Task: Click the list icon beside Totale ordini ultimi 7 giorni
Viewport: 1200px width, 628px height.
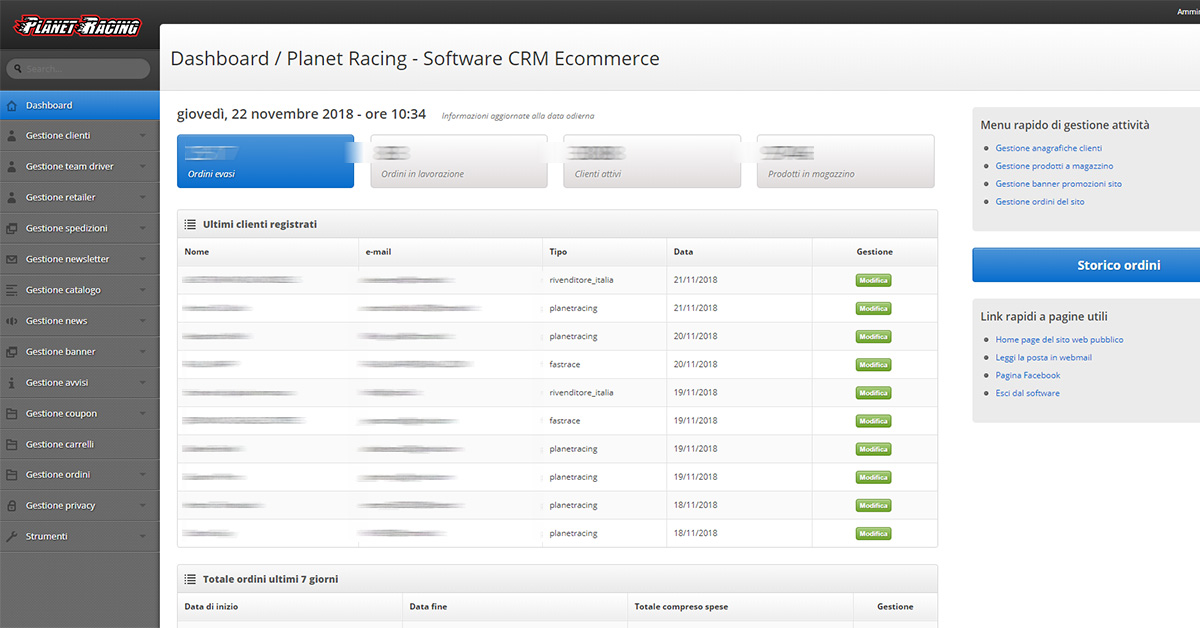Action: 190,579
